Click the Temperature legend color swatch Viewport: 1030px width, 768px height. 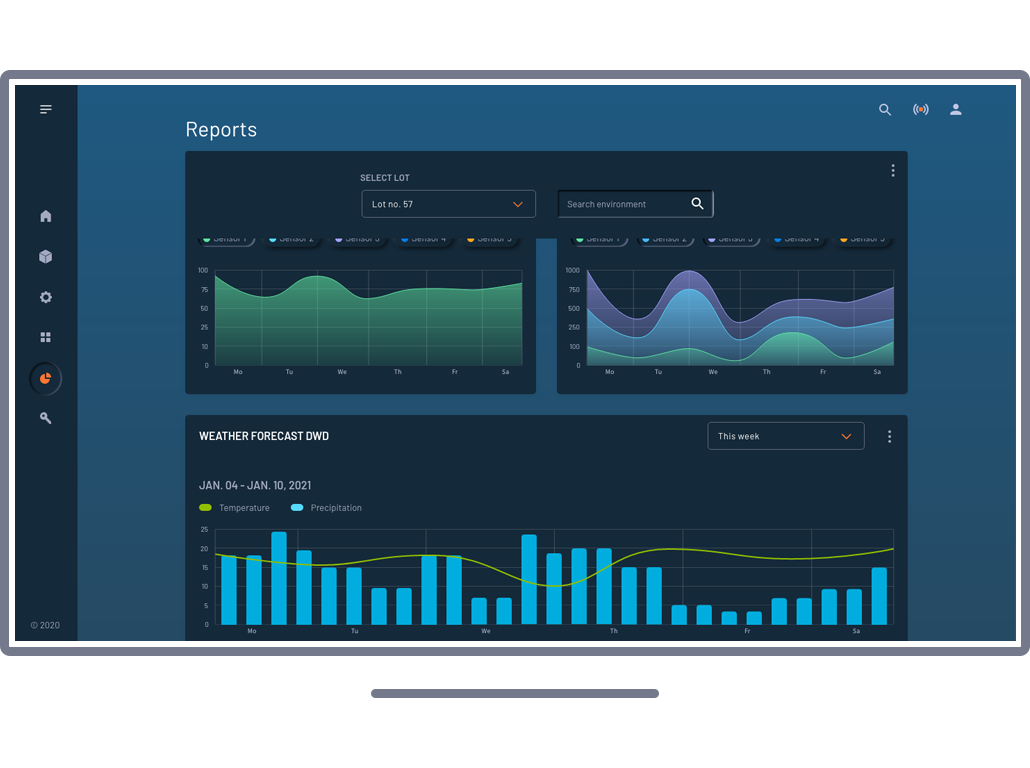tap(206, 508)
